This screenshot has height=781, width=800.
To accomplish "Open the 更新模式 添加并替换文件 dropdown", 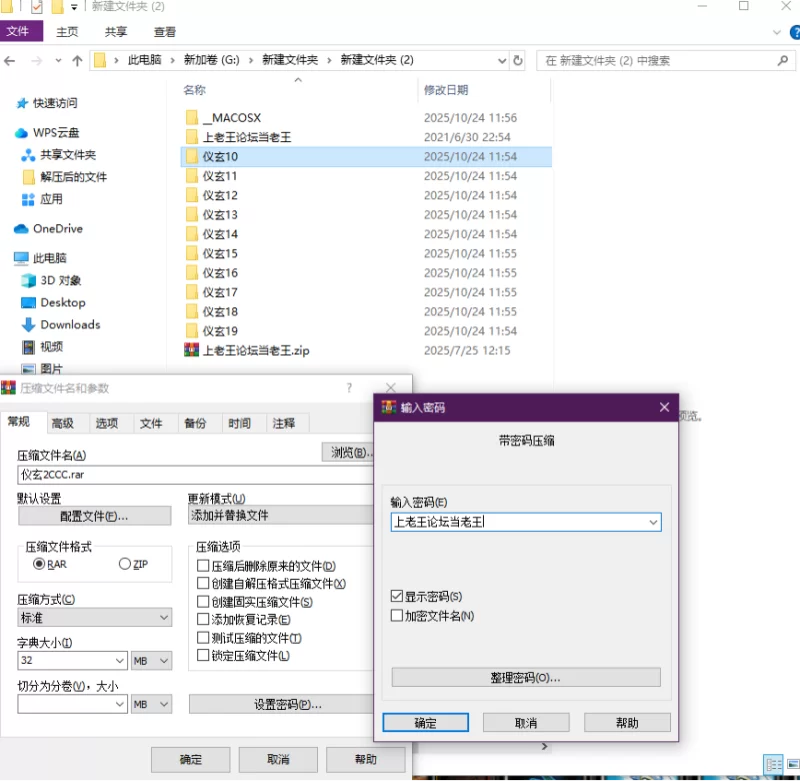I will click(x=281, y=516).
